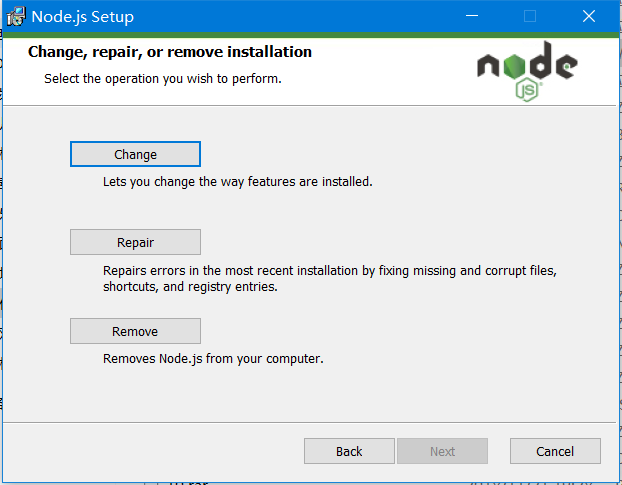622x485 pixels.
Task: Minimize the Node.js Setup window
Action: tap(472, 16)
